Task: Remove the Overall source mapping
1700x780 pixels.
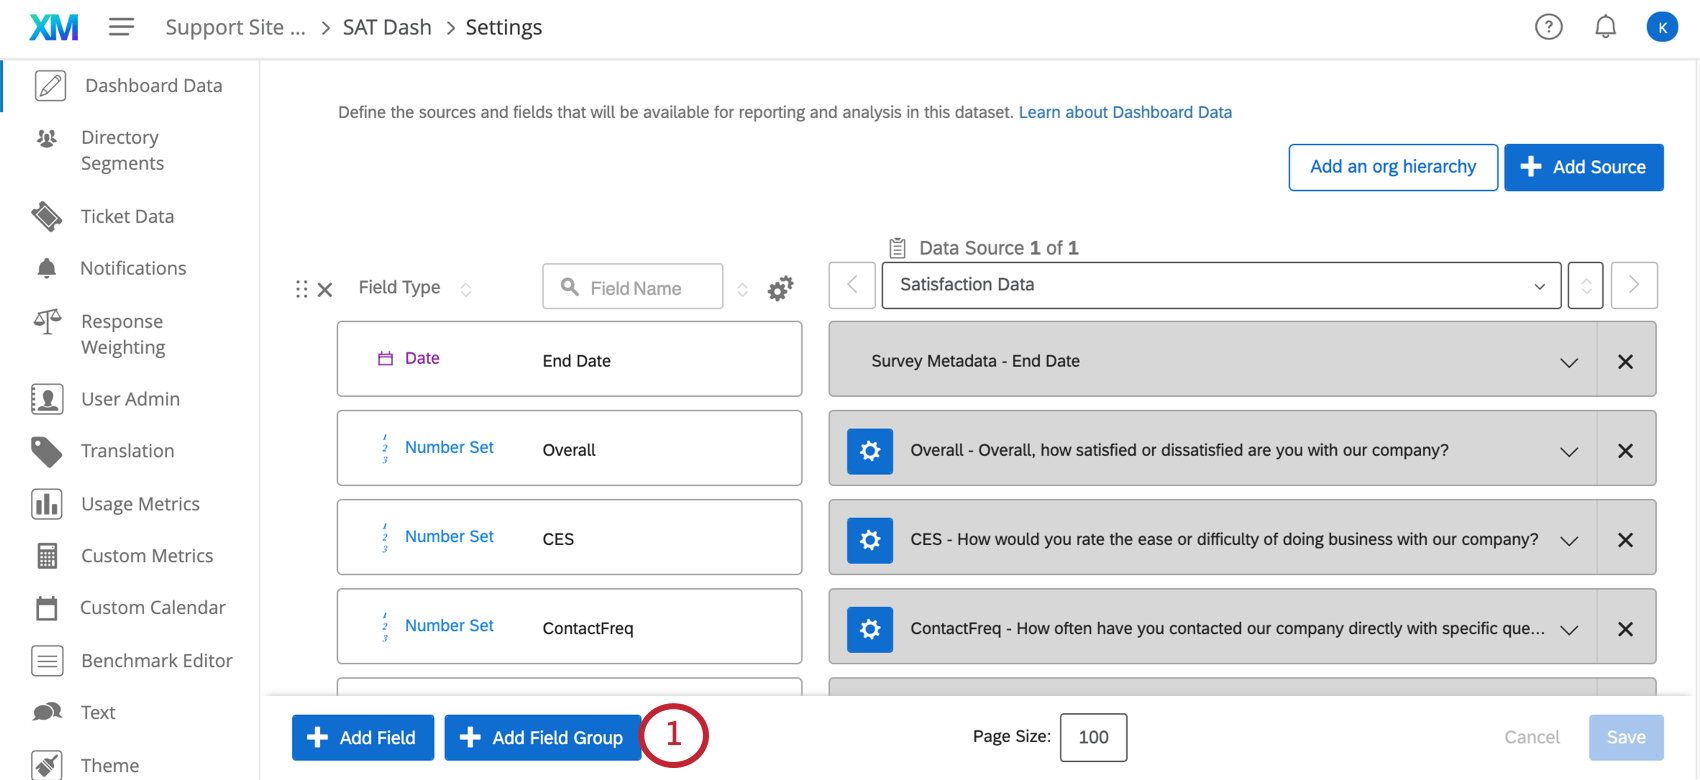Action: tap(1626, 451)
